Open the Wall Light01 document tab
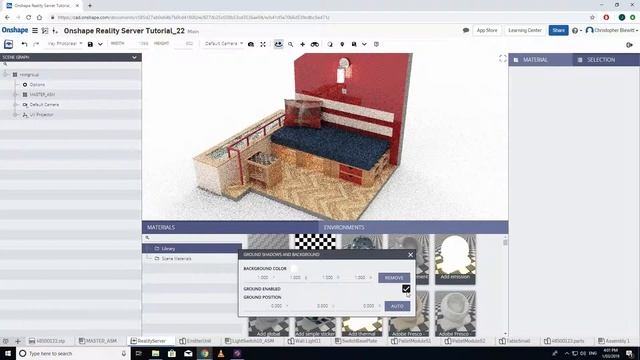 point(307,341)
